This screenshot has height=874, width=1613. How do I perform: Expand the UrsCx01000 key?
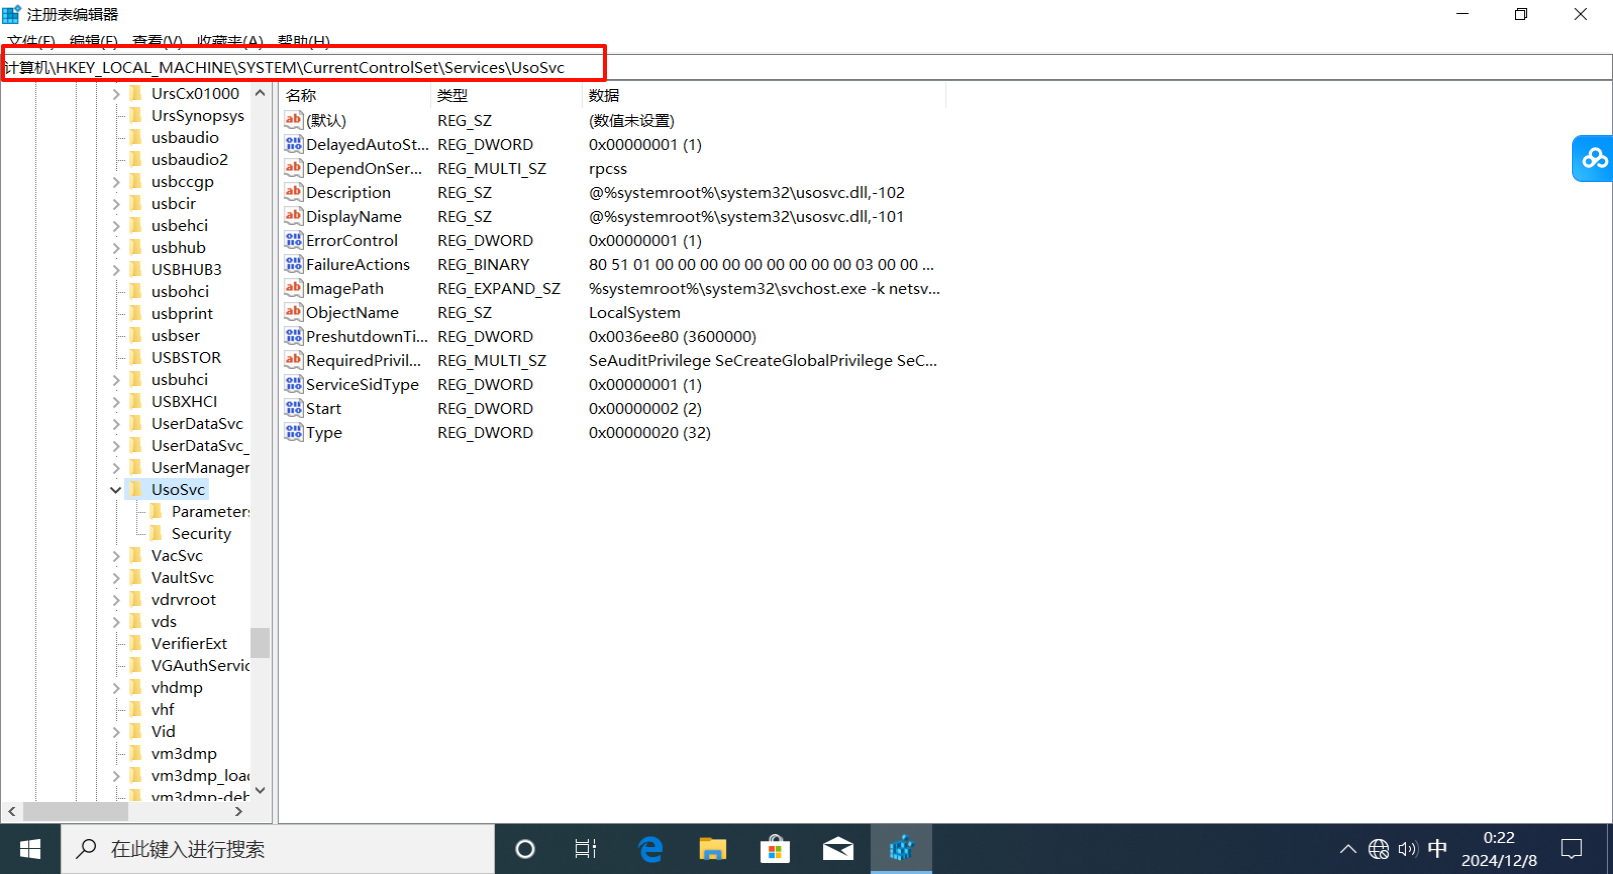116,93
